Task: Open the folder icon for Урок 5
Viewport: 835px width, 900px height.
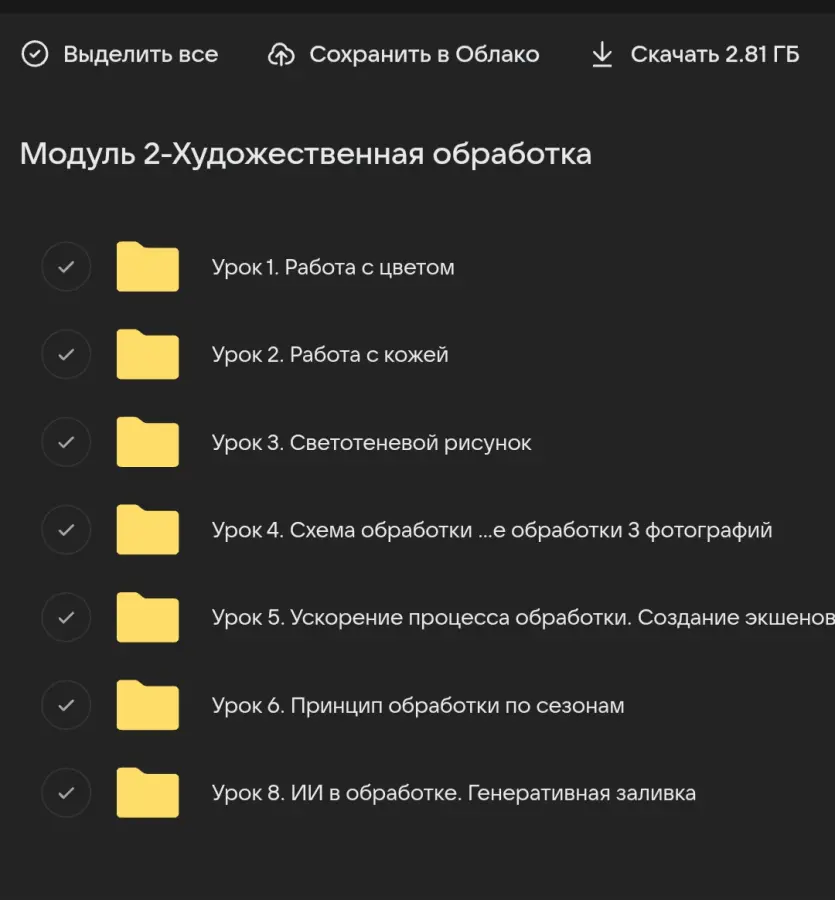Action: click(147, 617)
